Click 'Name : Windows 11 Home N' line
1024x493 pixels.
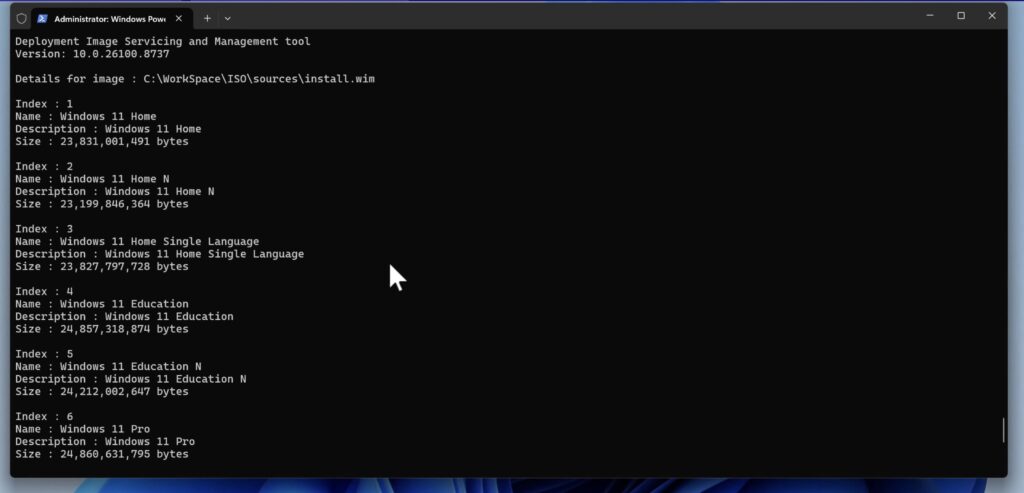92,179
